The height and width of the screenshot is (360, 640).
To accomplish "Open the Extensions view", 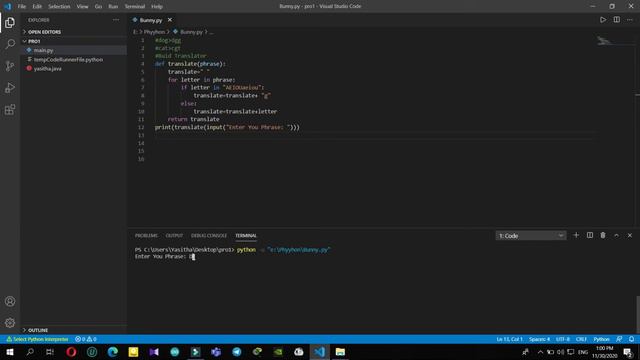I will point(10,109).
